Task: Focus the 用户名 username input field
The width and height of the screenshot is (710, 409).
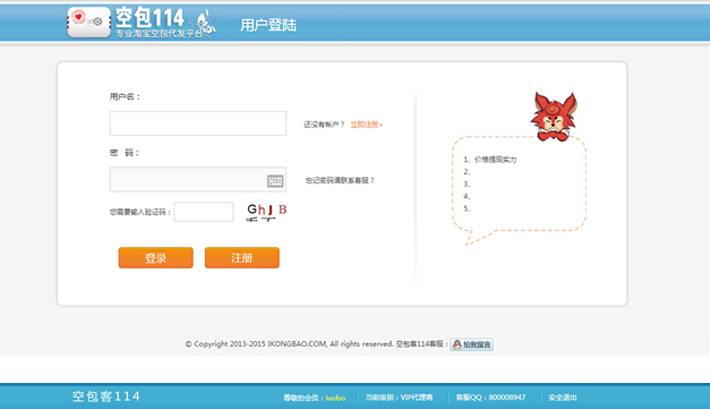Action: pyautogui.click(x=184, y=123)
